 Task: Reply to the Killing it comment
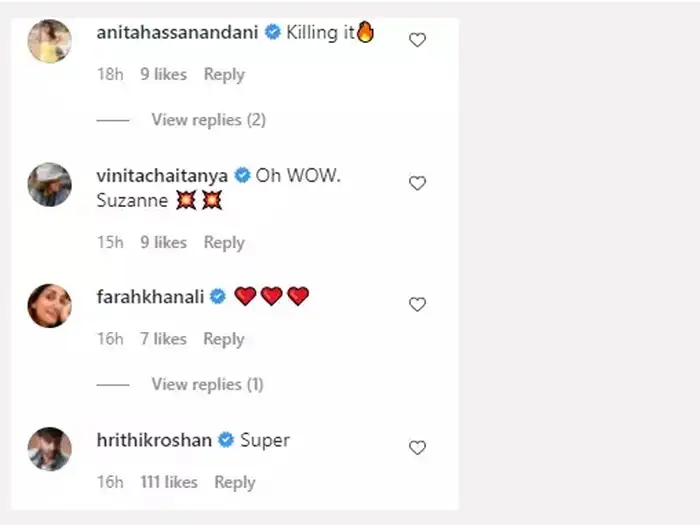[224, 74]
